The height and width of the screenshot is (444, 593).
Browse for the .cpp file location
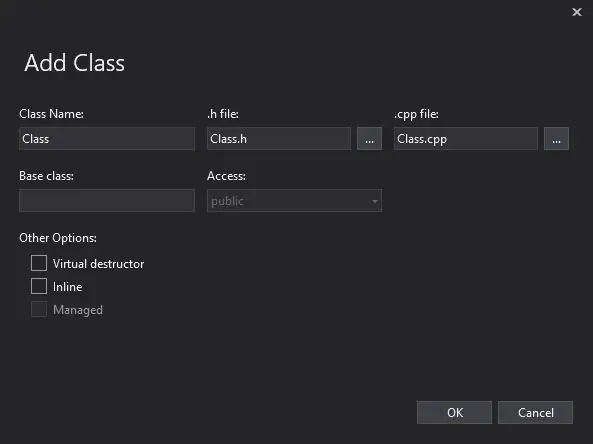tap(556, 139)
